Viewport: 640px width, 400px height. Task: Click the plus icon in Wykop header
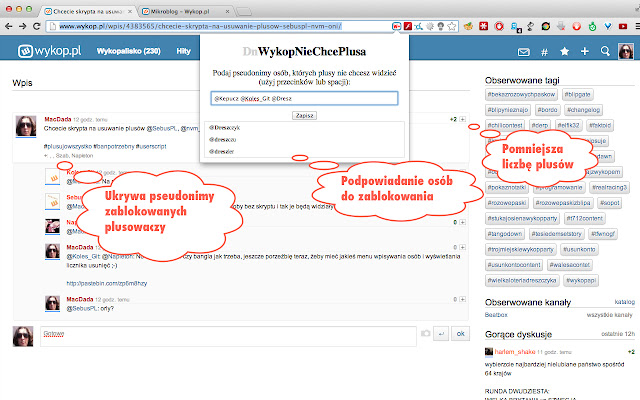584,51
